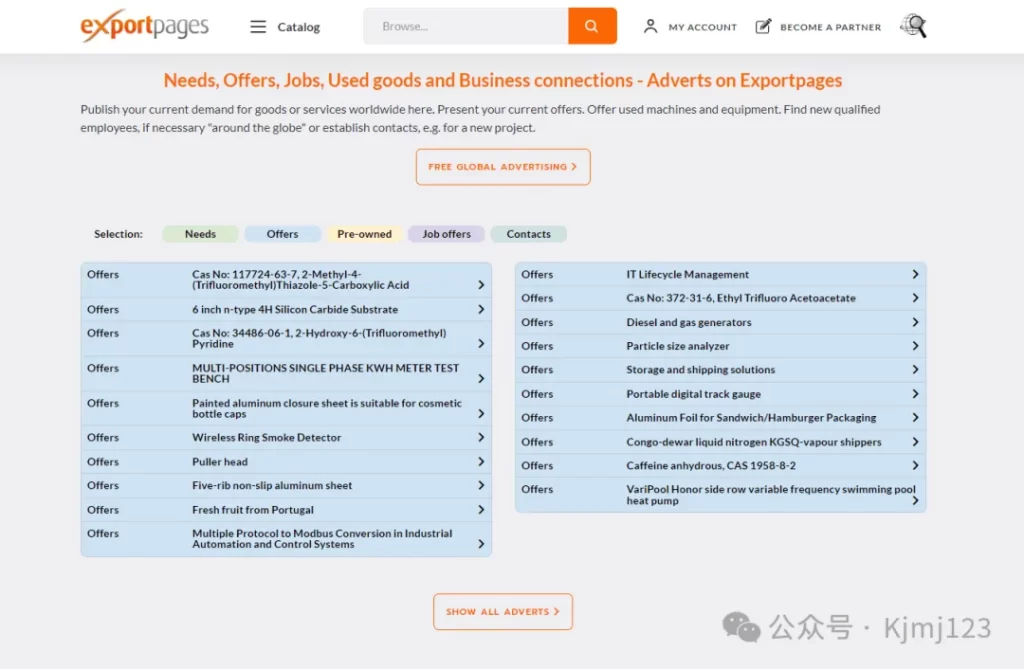
Task: Select the Job offers filter tab
Action: point(446,234)
